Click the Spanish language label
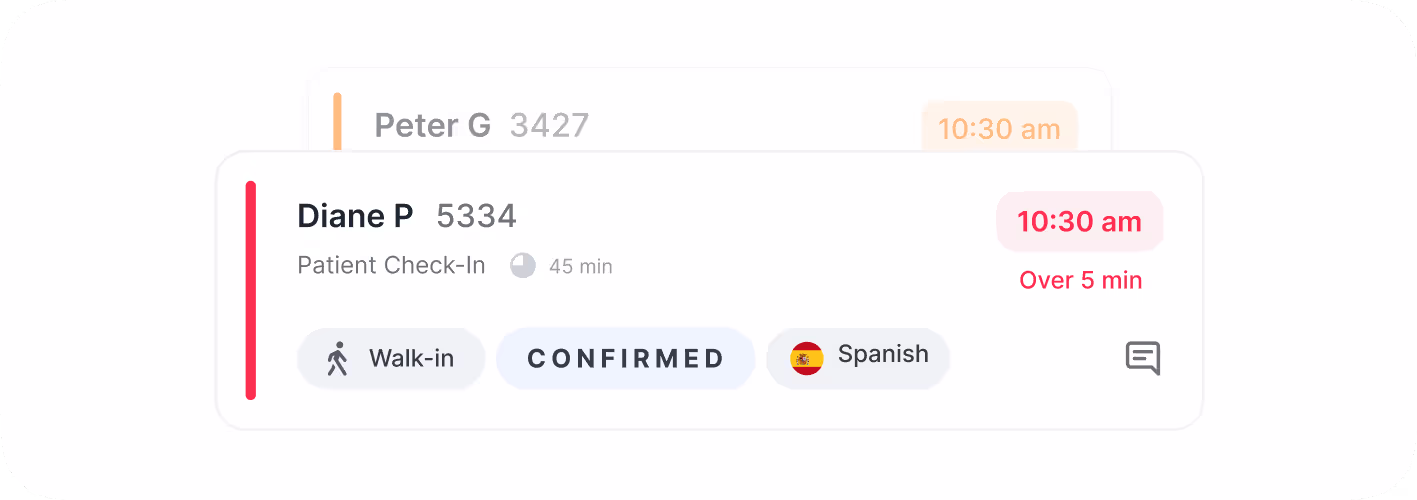Viewport: 1417px width, 500px height. [883, 354]
